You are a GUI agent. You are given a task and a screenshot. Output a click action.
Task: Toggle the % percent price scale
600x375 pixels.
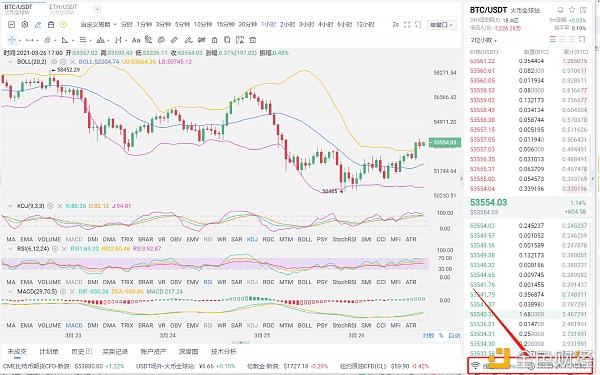tap(441, 336)
